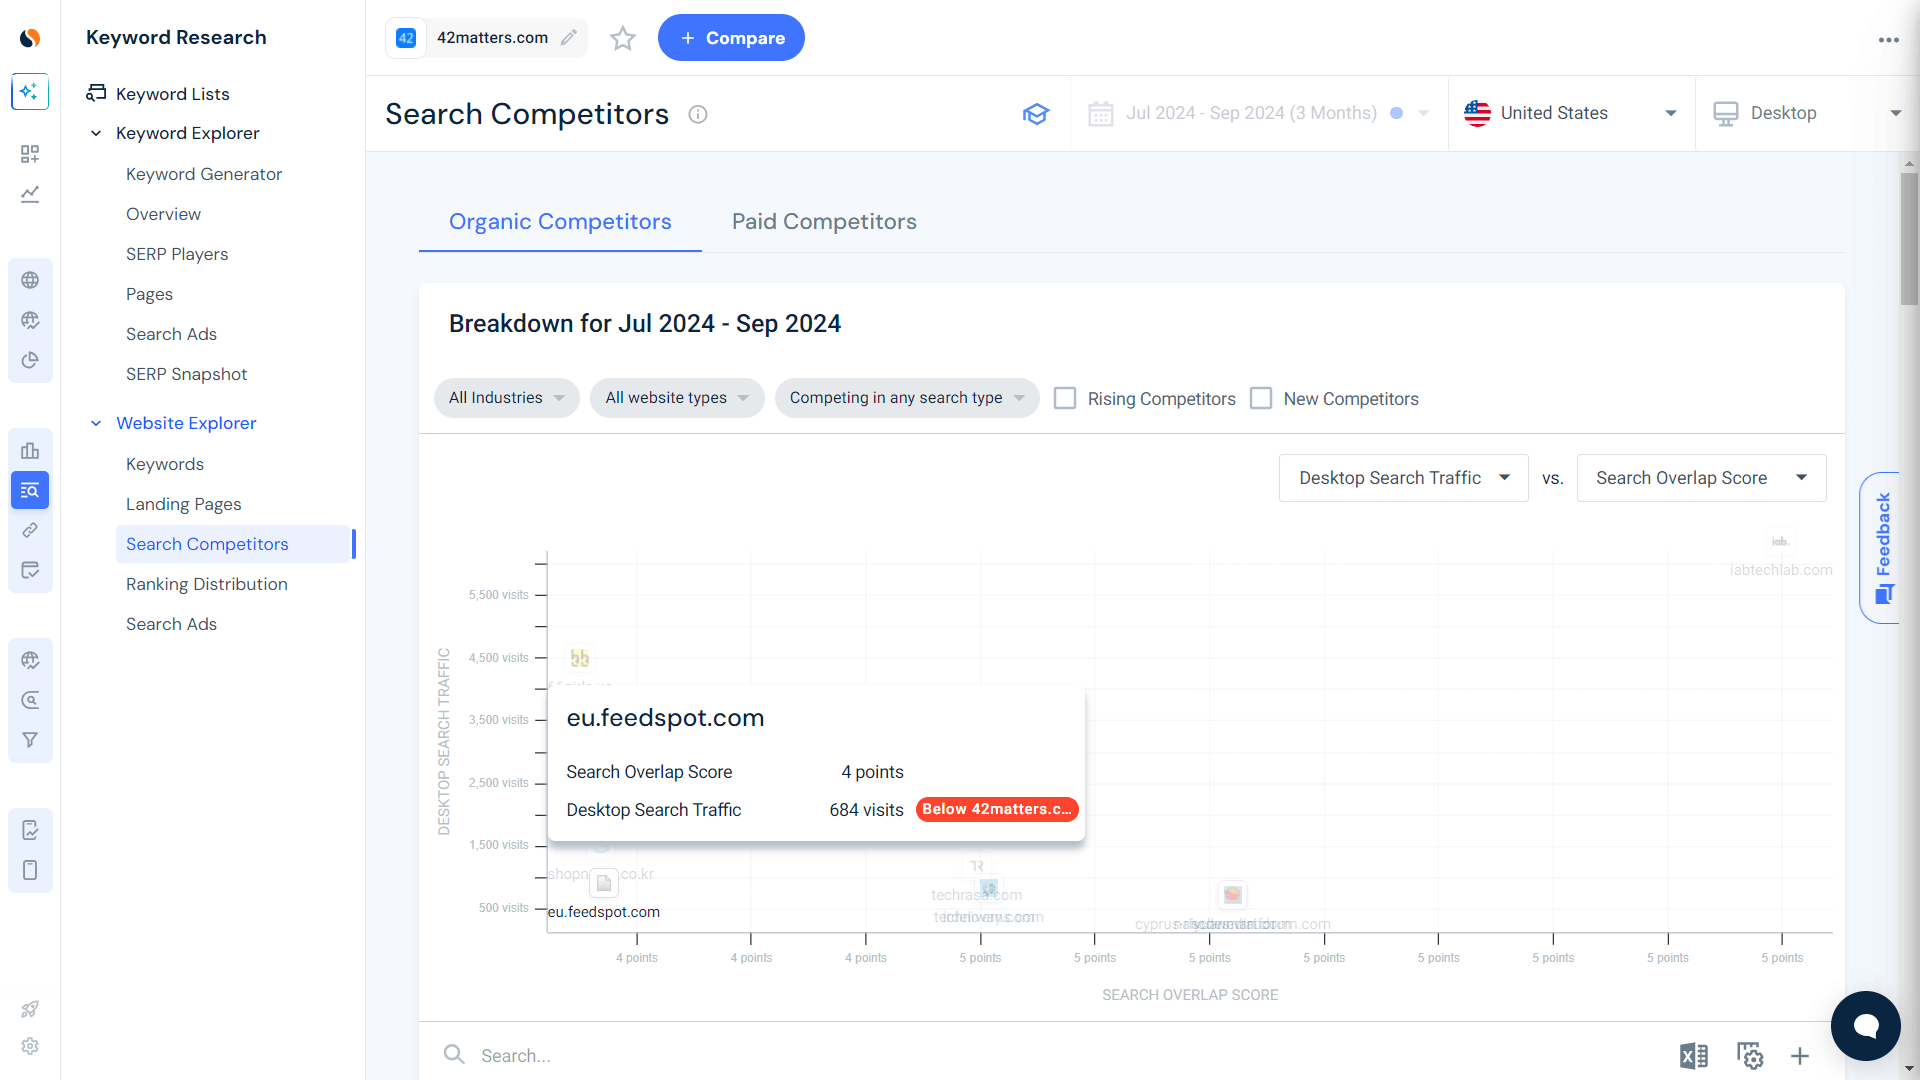Image resolution: width=1920 pixels, height=1080 pixels.
Task: Open the graduation cap learning icon
Action: pyautogui.click(x=1036, y=114)
